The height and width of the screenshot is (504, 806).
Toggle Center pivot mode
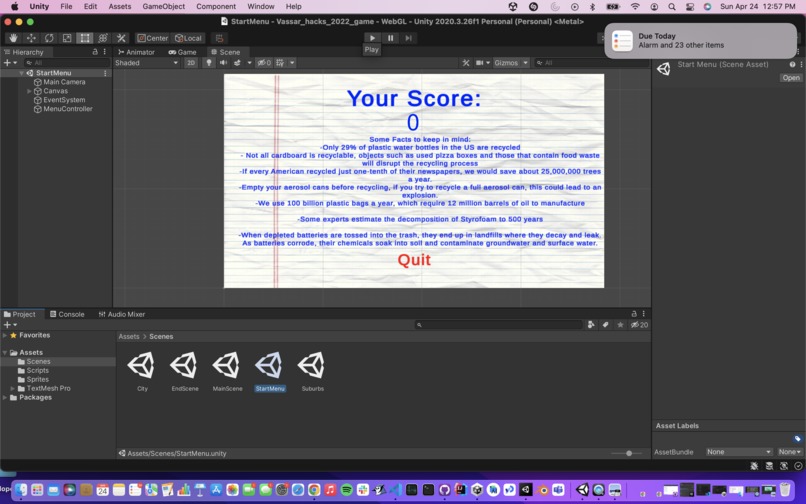click(153, 38)
